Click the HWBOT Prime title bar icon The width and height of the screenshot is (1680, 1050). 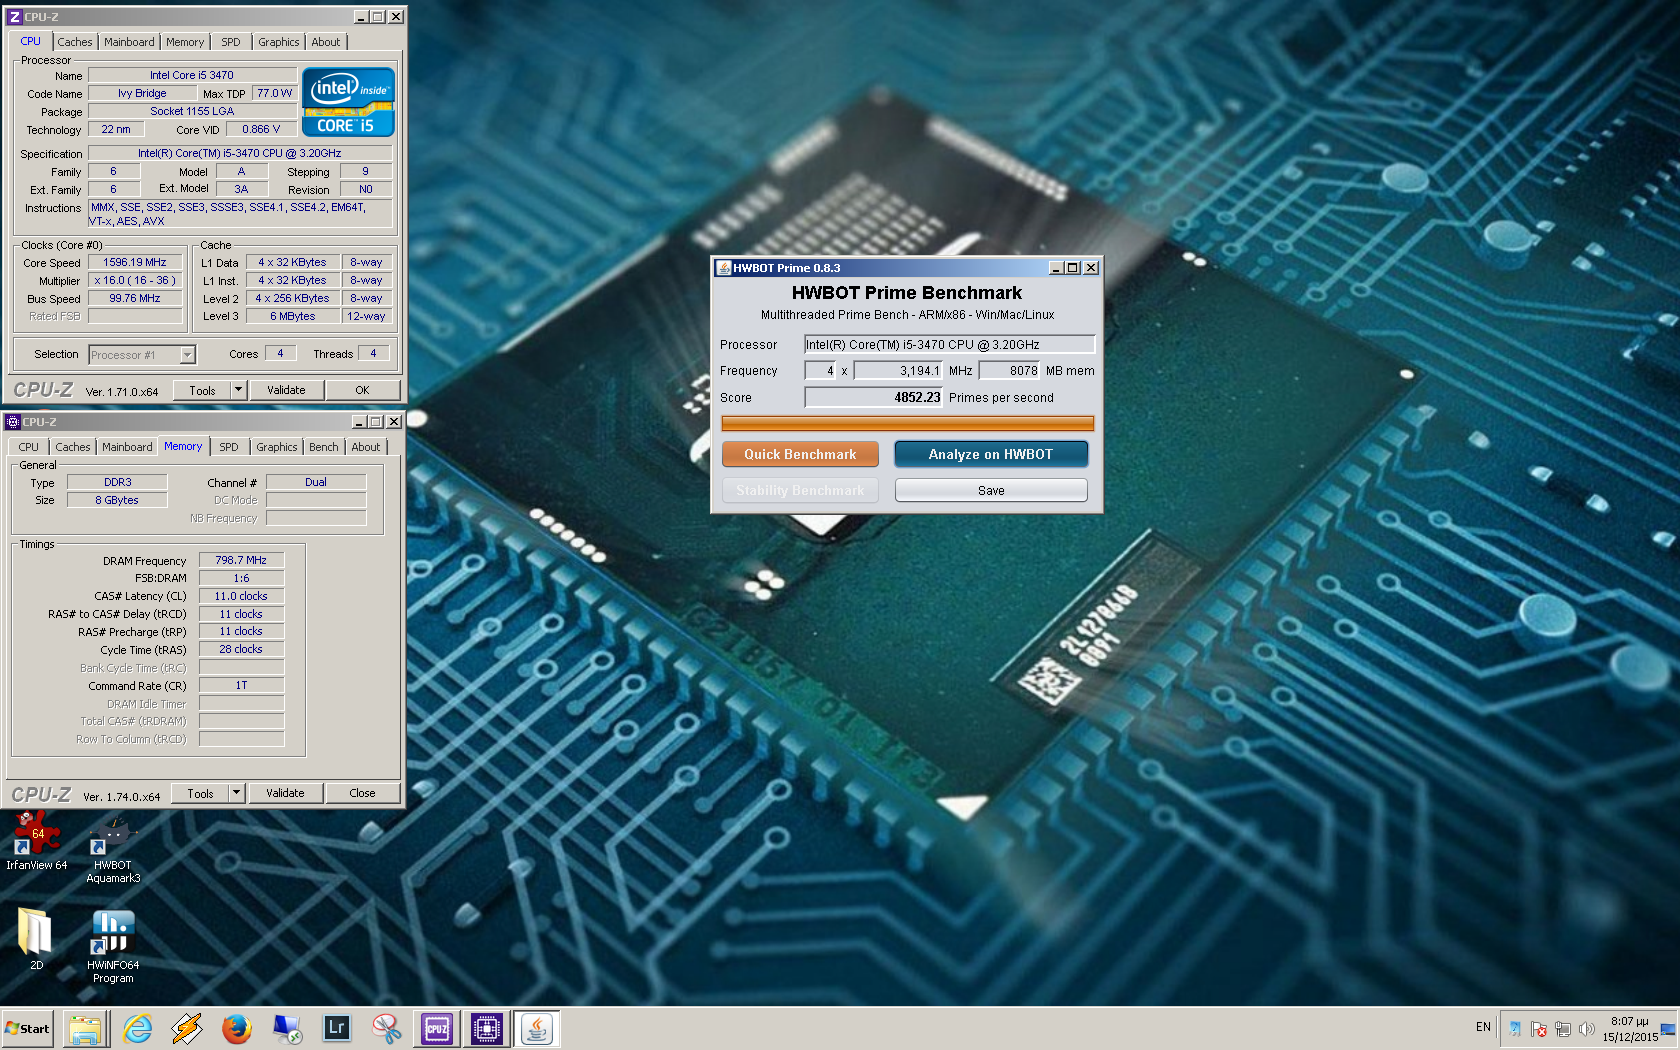pos(723,268)
